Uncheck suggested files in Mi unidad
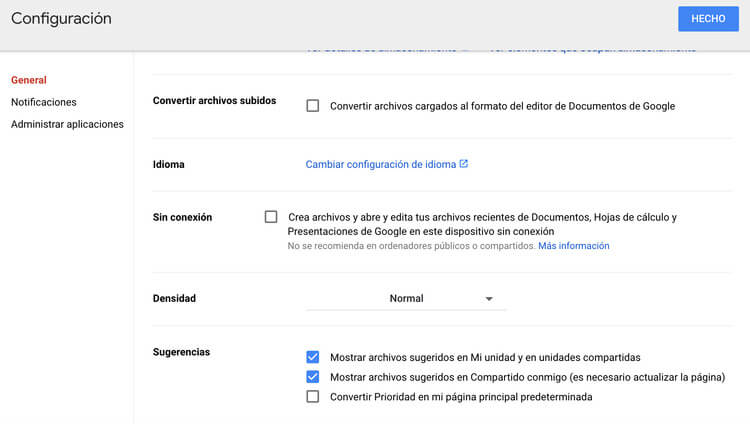Viewport: 750px width, 424px height. point(313,357)
